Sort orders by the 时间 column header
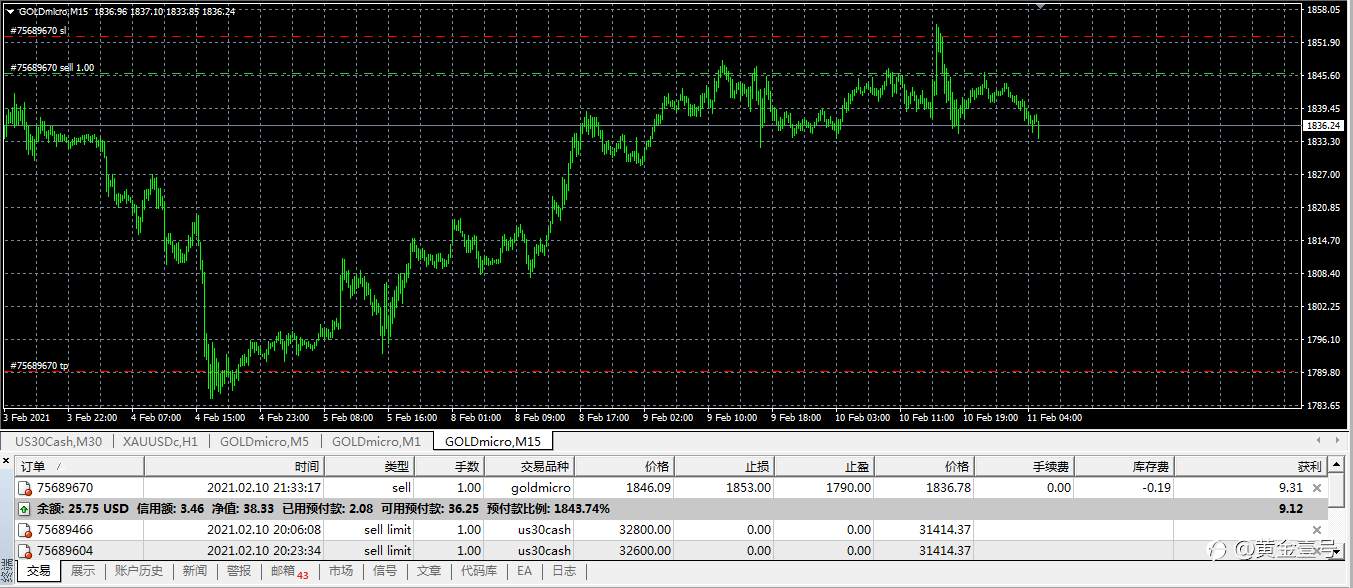Image resolution: width=1353 pixels, height=588 pixels. click(x=234, y=467)
